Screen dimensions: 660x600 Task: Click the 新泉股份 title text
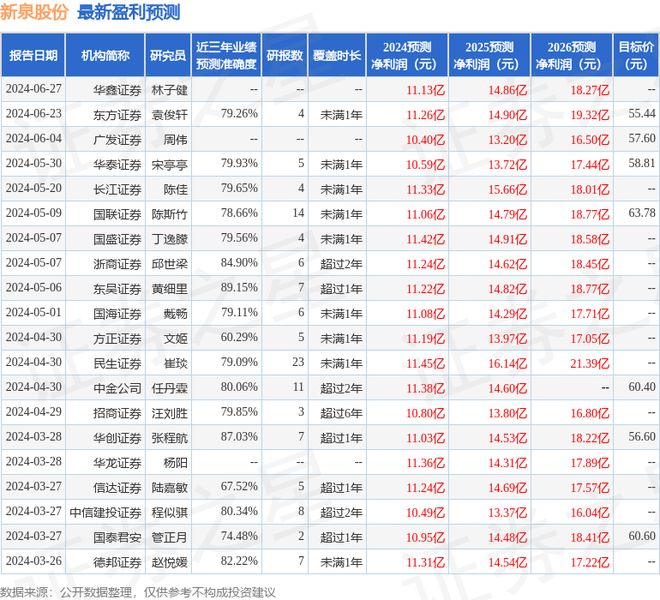(35, 12)
